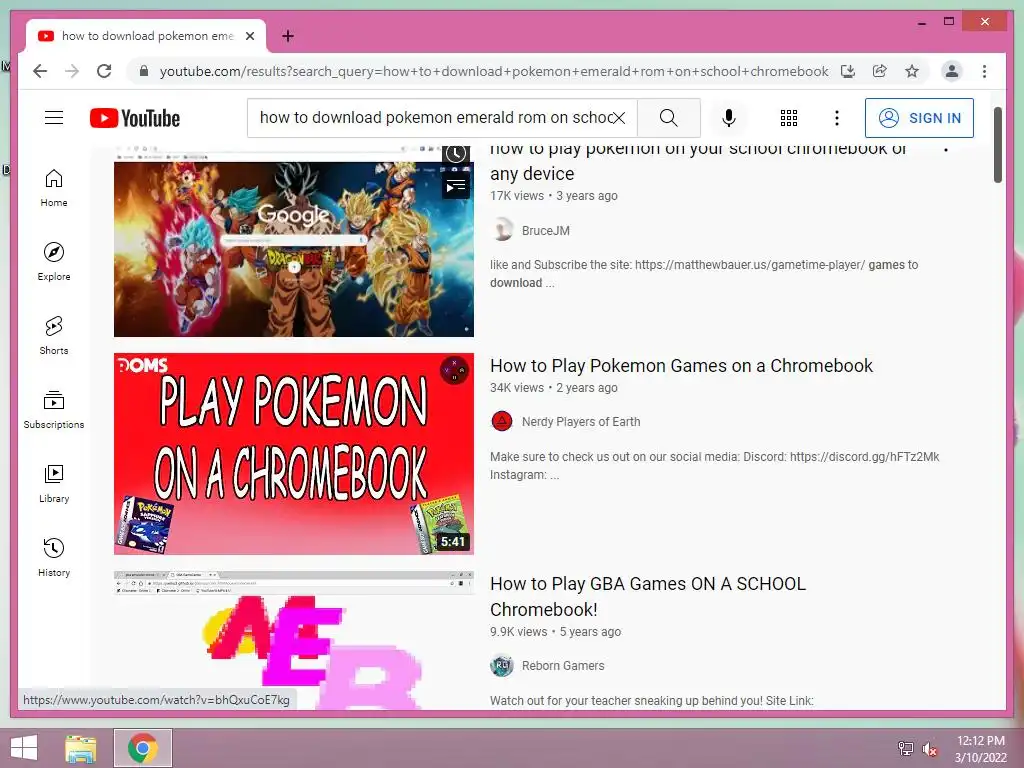
Task: Click the network tray icon
Action: point(906,749)
